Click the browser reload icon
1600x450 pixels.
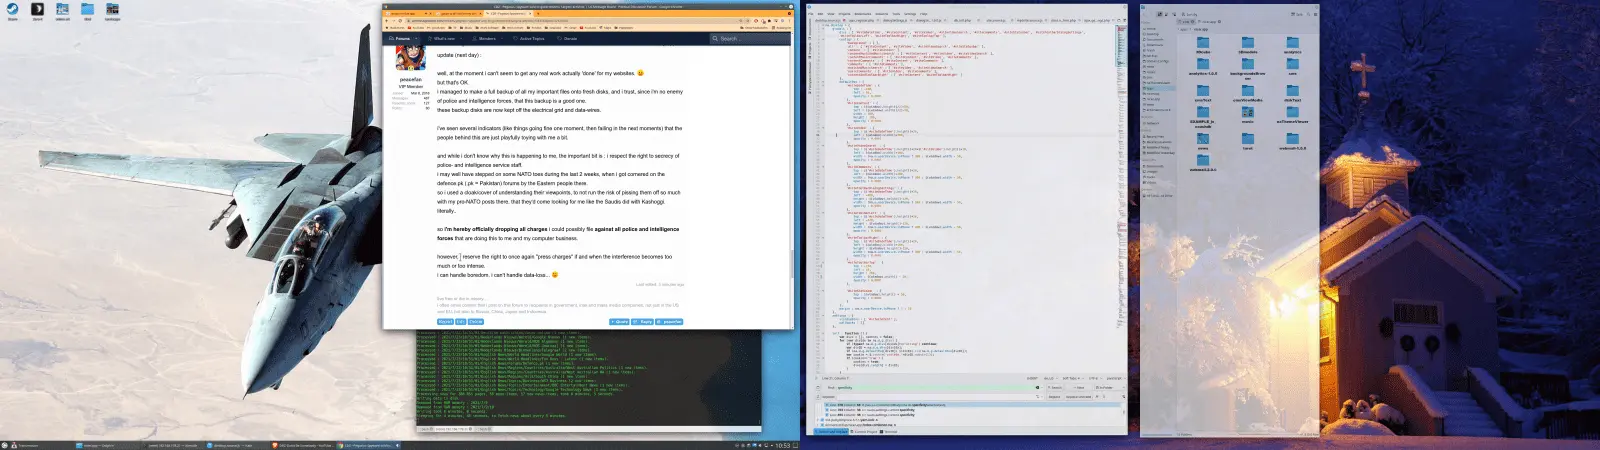click(x=401, y=20)
